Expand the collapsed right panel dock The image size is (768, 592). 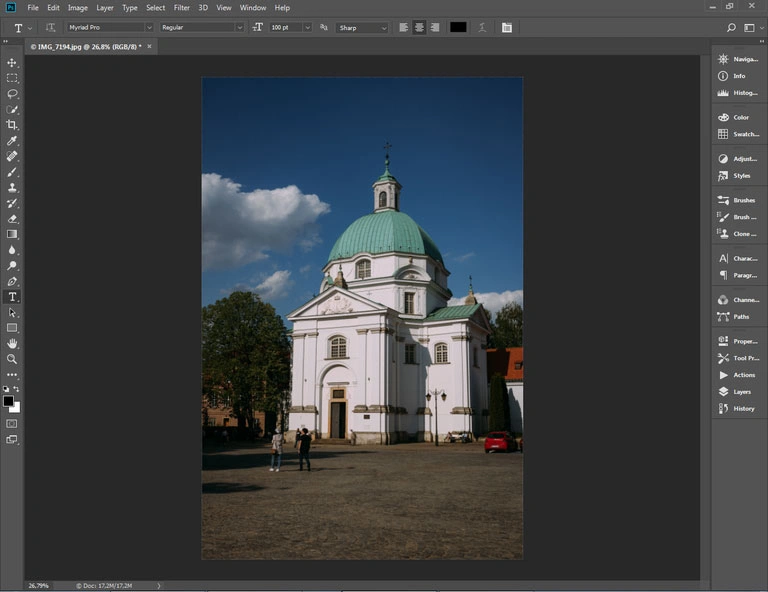762,42
